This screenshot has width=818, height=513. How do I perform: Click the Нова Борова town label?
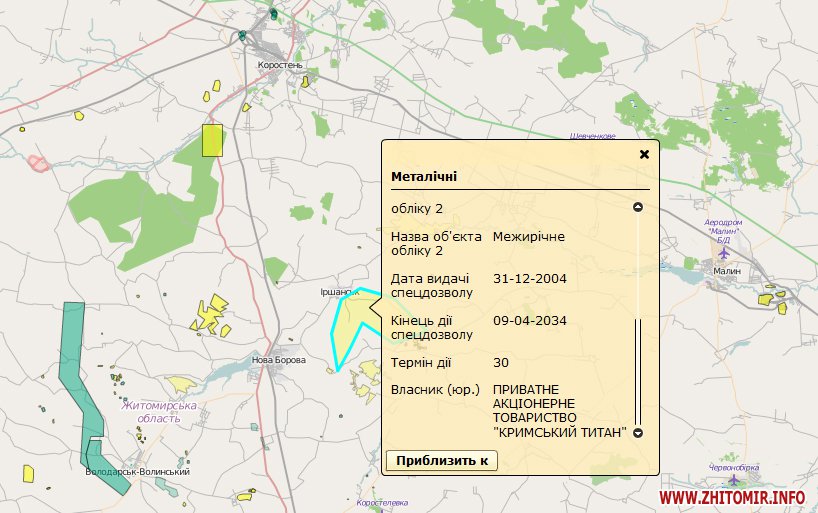pyautogui.click(x=279, y=360)
